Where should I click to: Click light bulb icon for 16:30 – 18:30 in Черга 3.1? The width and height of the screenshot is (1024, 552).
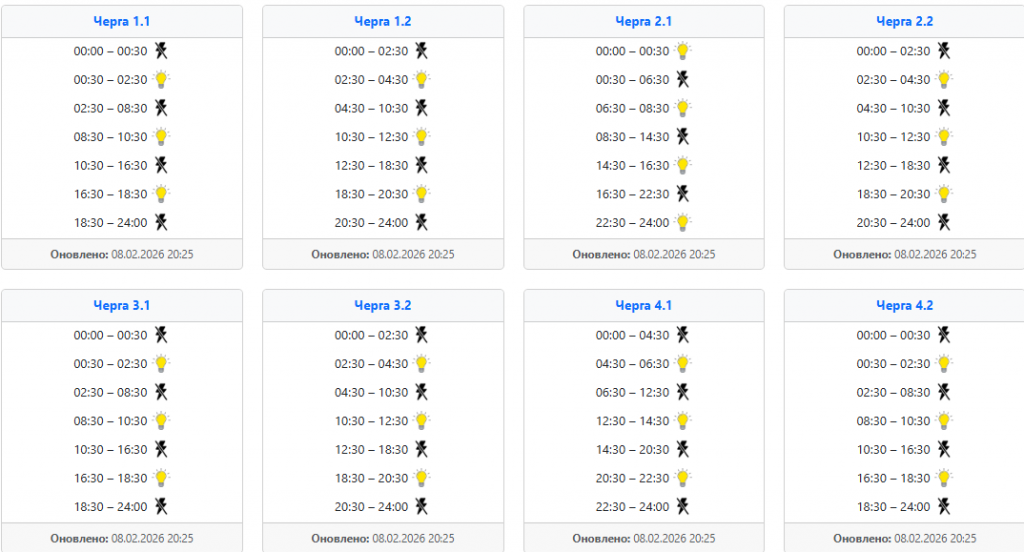(161, 478)
